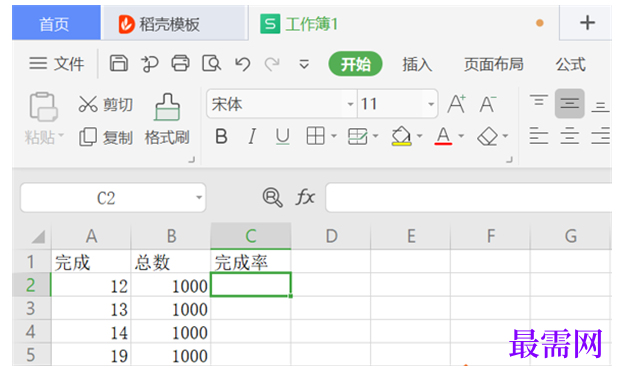This screenshot has width=621, height=375.
Task: Expand quick access toolbar customize arrow
Action: click(x=304, y=64)
